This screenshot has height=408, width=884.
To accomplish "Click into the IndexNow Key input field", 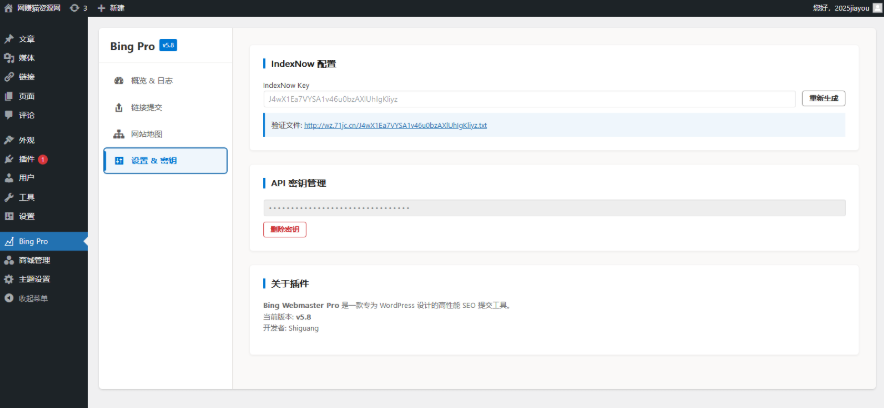I will click(x=528, y=99).
